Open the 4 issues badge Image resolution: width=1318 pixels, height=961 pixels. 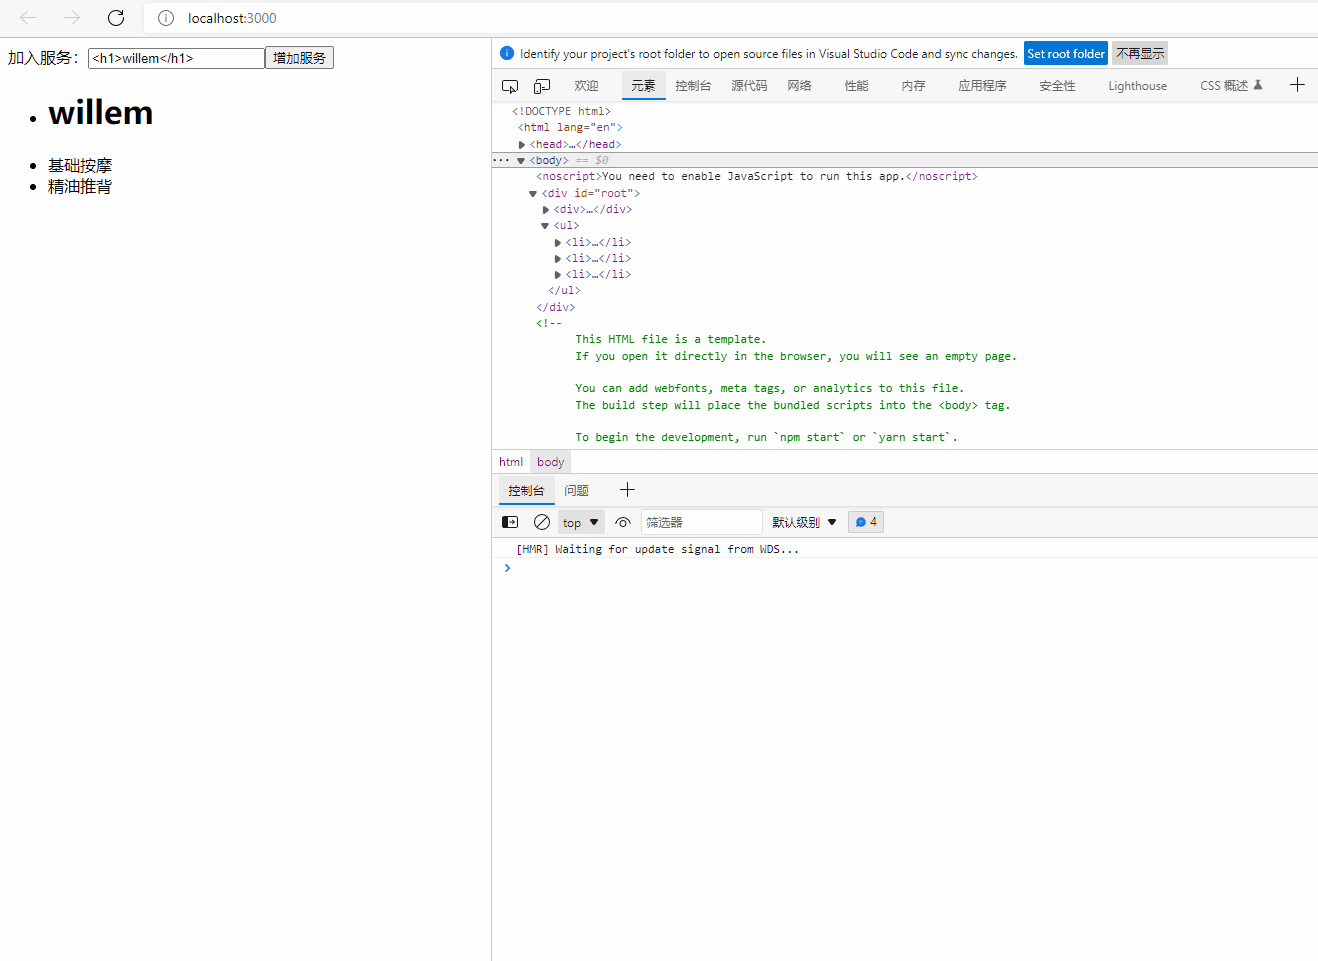(x=866, y=522)
